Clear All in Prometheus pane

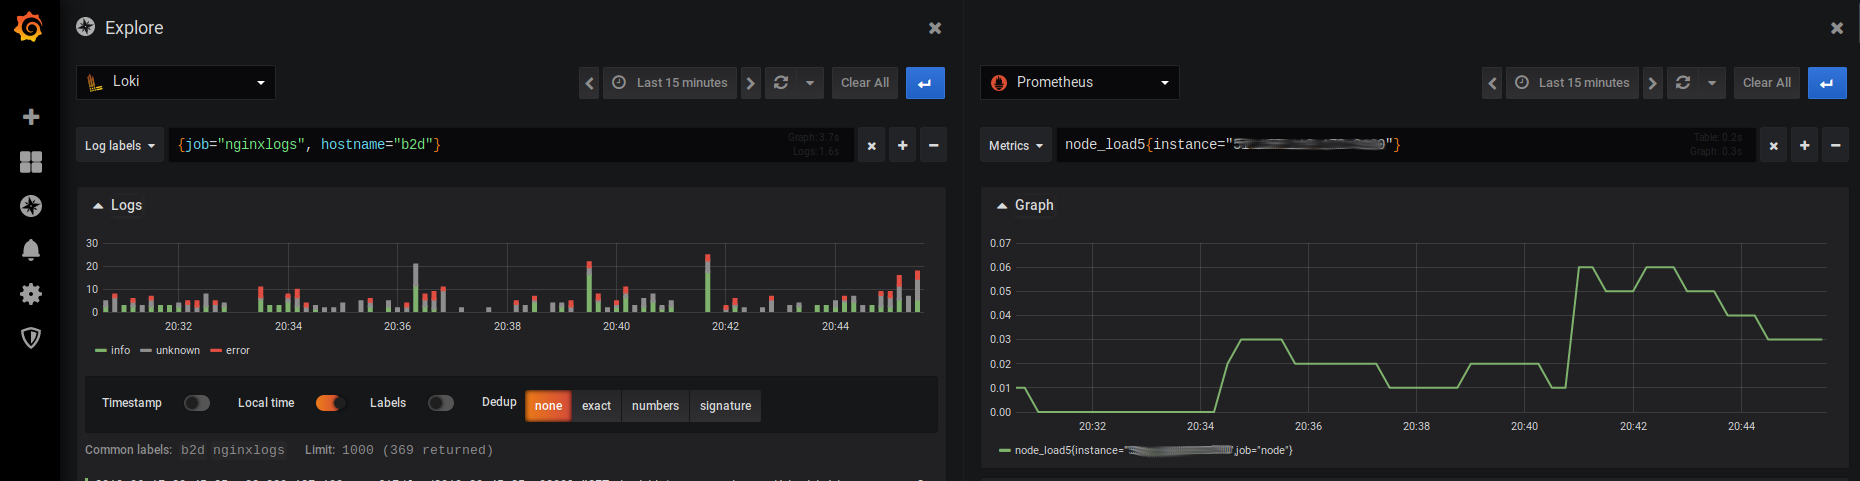click(x=1767, y=83)
